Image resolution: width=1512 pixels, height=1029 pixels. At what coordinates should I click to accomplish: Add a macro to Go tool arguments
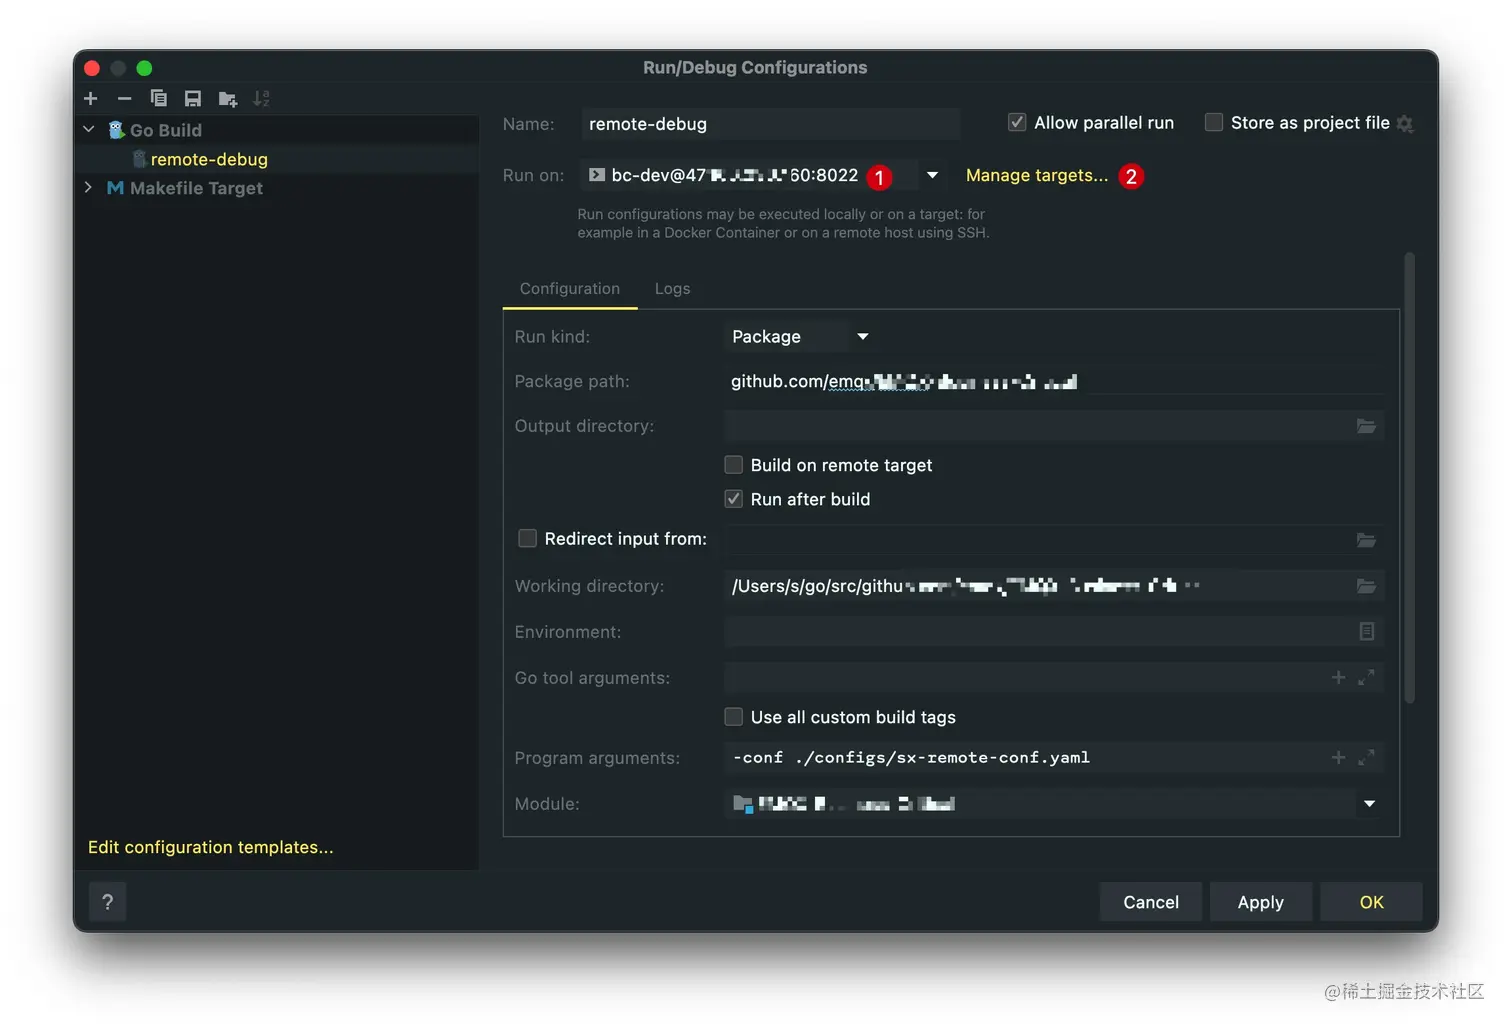[1338, 678]
